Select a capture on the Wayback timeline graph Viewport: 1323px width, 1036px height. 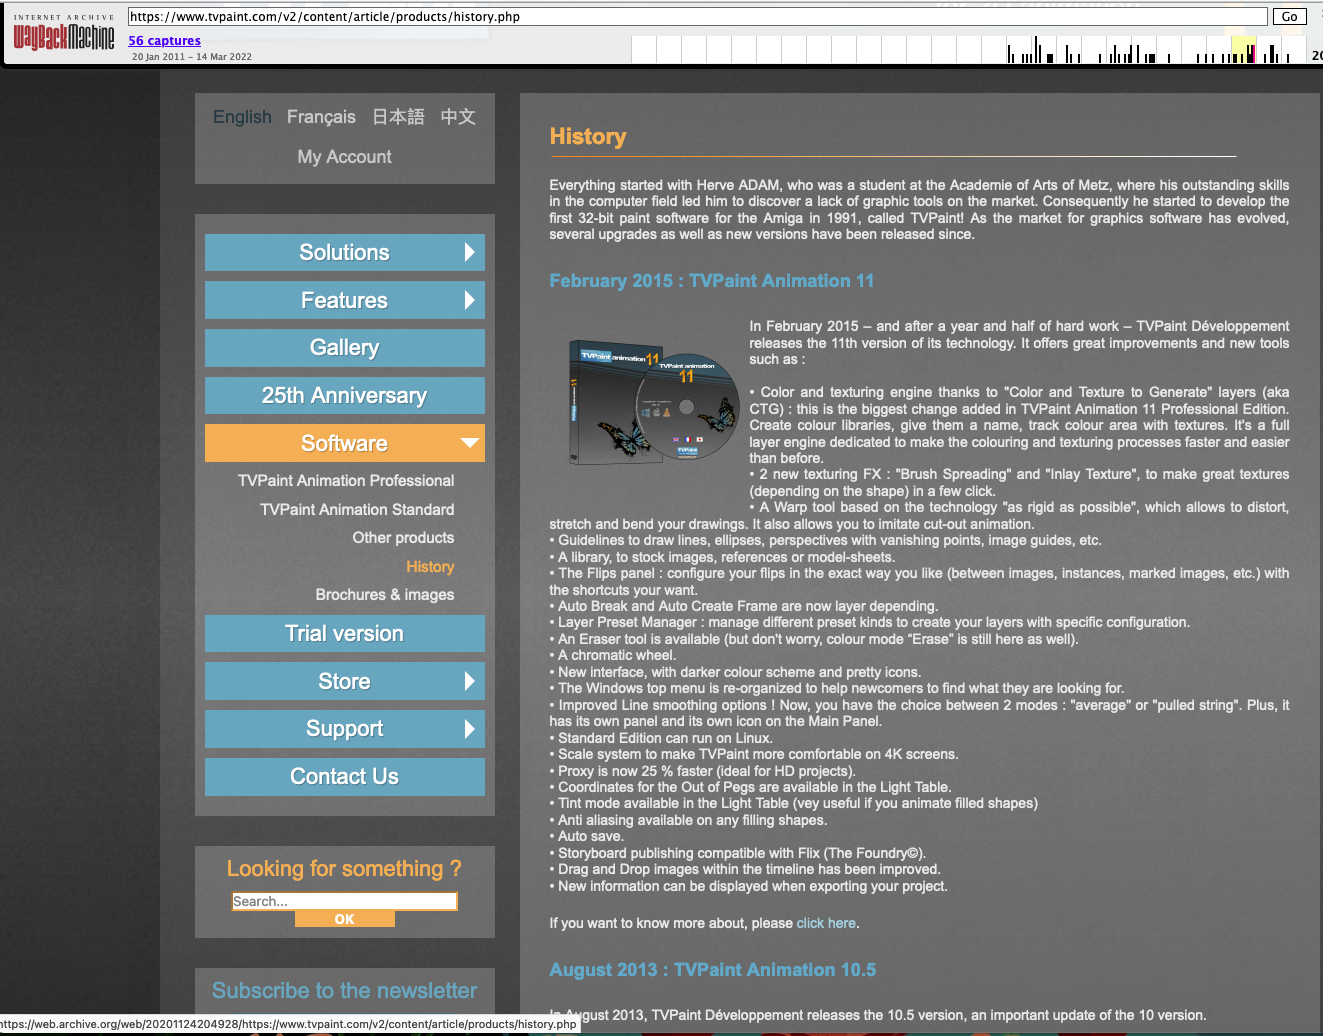coord(970,49)
